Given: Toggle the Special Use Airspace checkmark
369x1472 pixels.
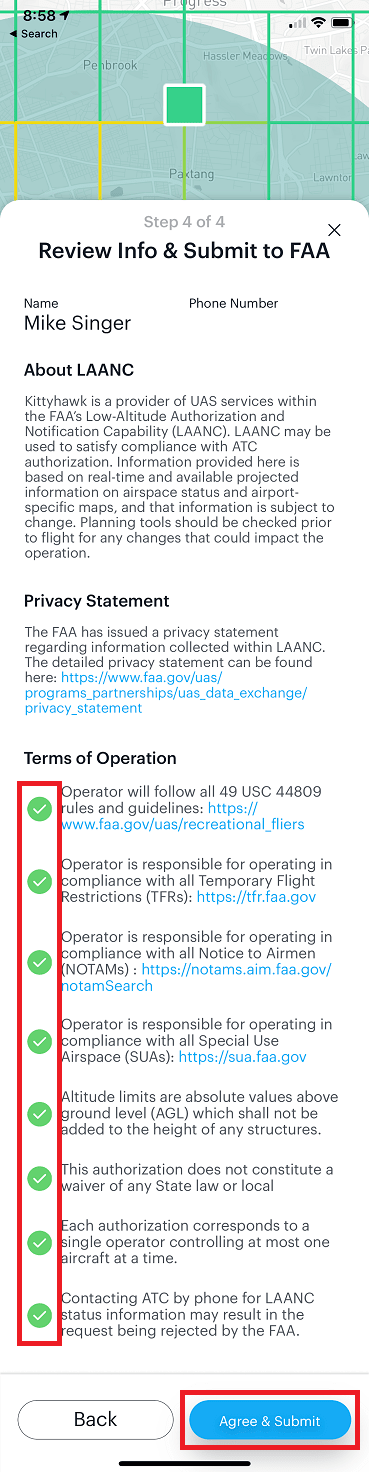Looking at the screenshot, I should 39,1041.
